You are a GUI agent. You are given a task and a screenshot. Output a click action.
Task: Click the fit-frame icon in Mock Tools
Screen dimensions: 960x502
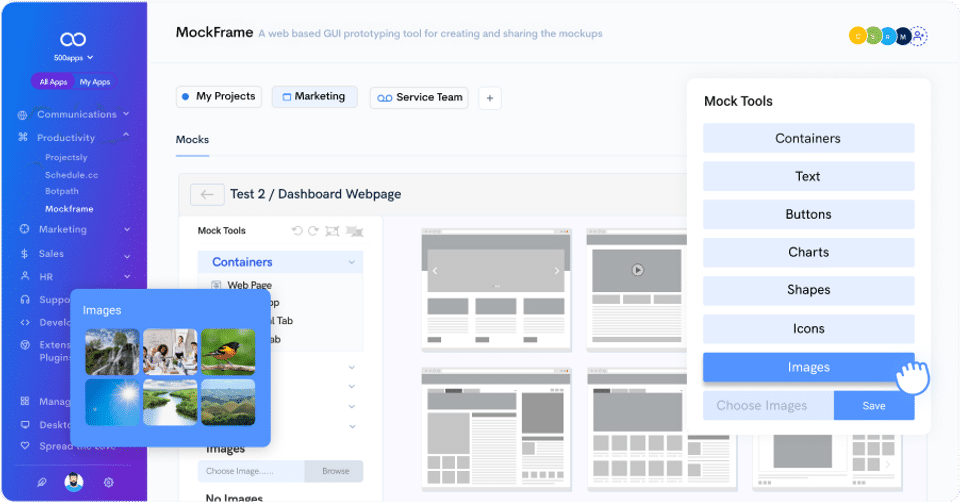332,231
